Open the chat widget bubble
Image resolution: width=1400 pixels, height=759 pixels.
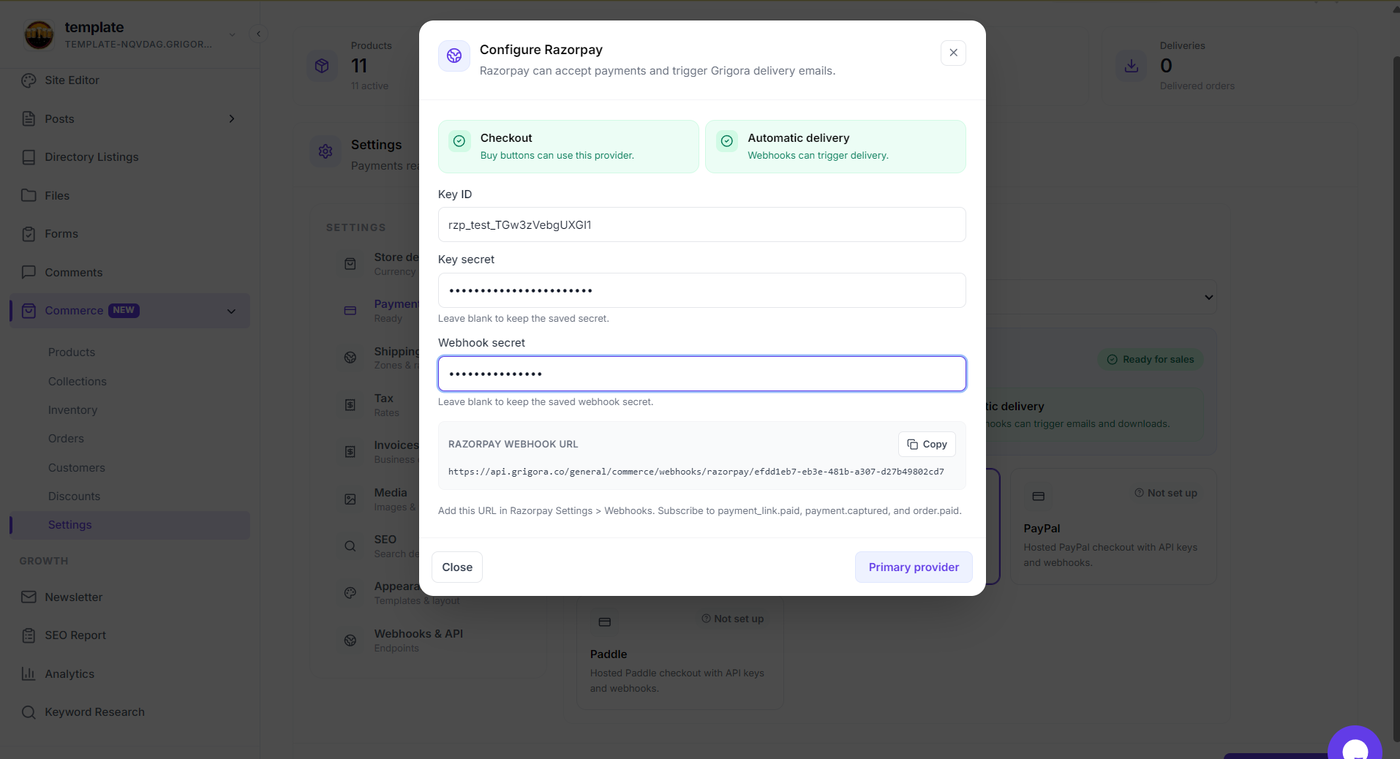[x=1355, y=742]
